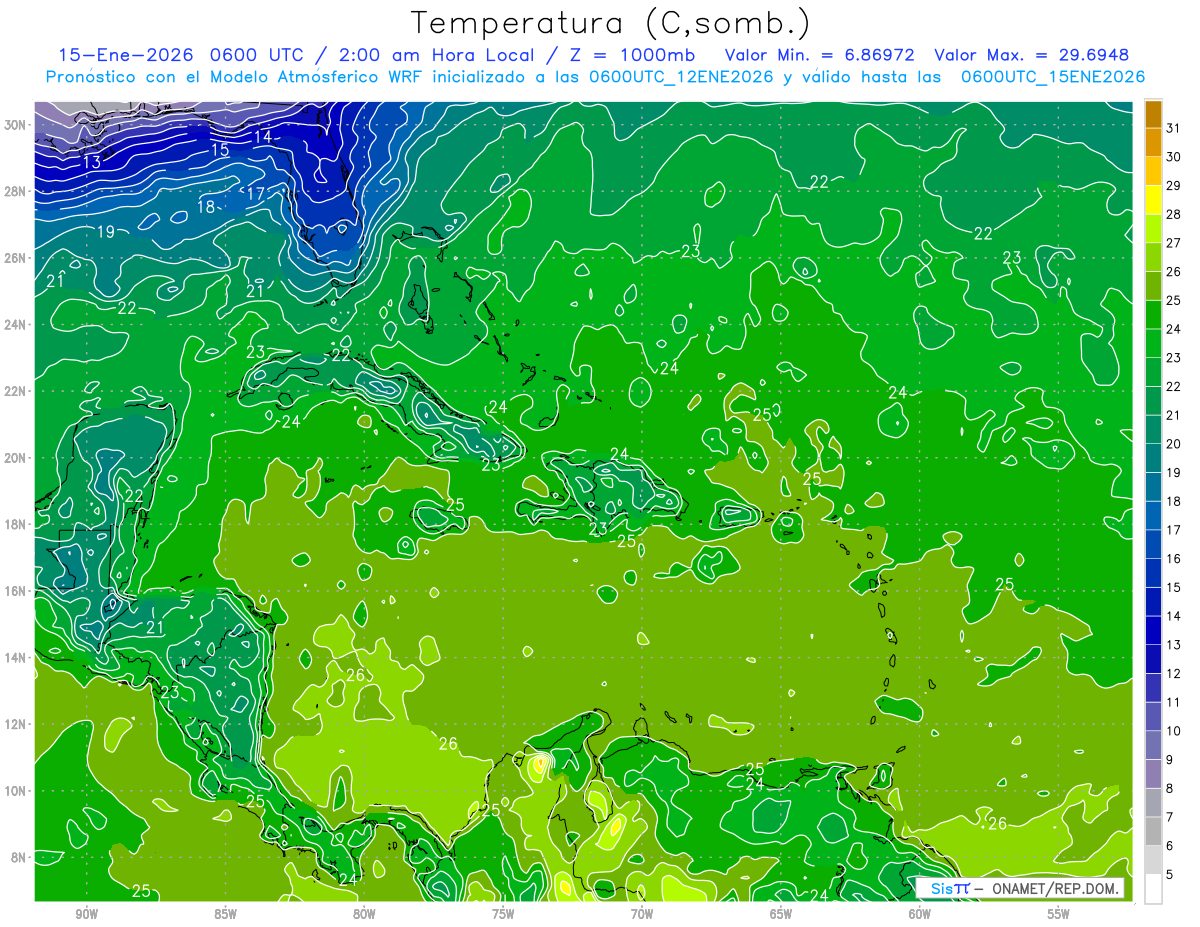The width and height of the screenshot is (1200, 927).
Task: Click the brown-orange swatch above 31 in the legend
Action: [1153, 113]
